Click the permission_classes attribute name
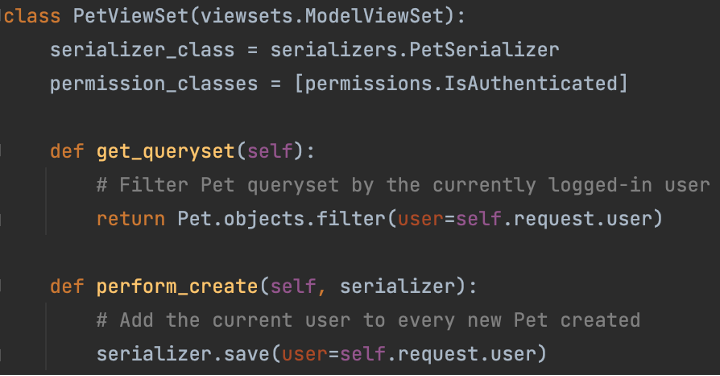This screenshot has width=720, height=376. tap(154, 84)
